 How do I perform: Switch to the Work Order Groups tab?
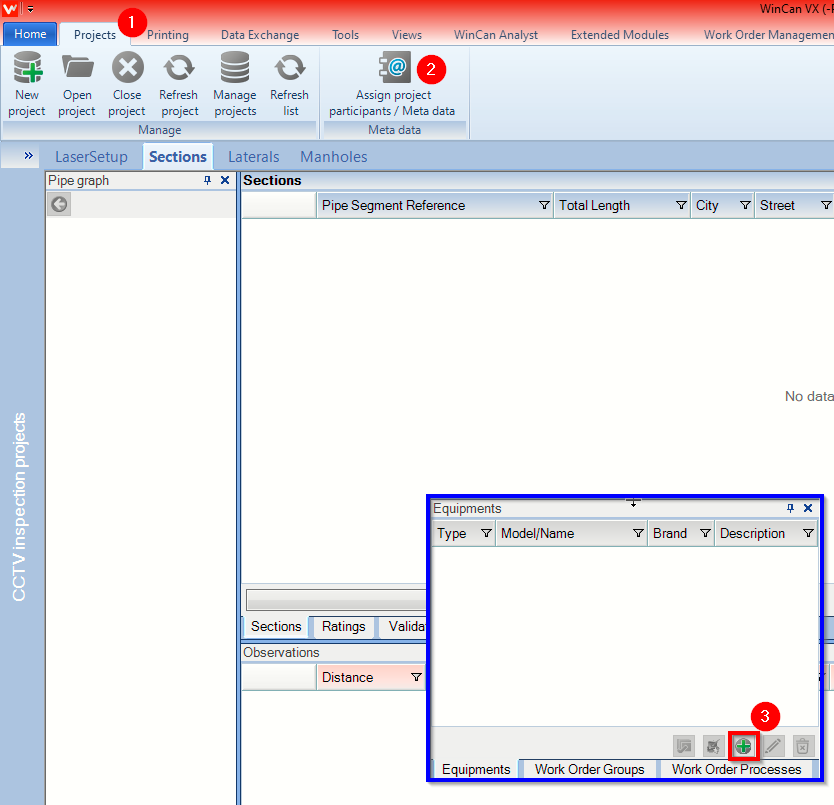point(589,769)
